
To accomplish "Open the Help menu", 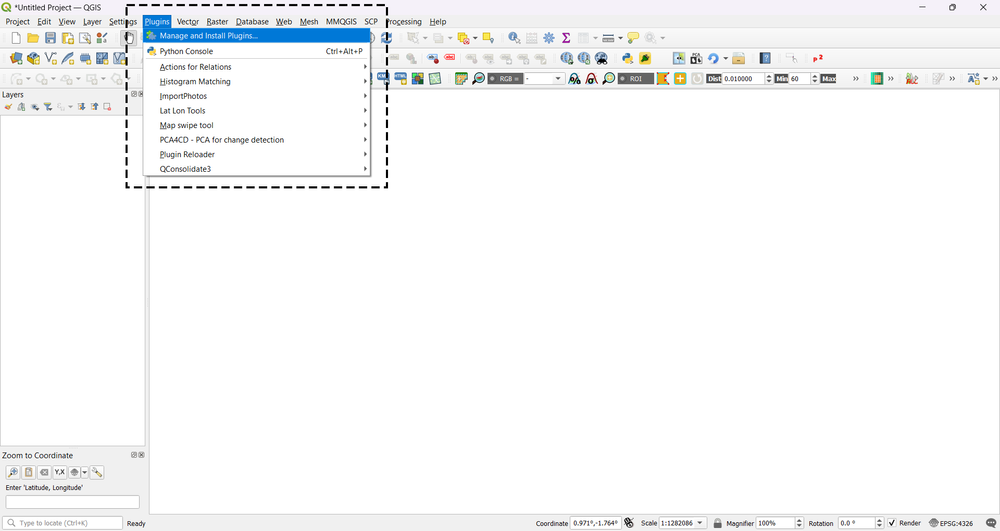I will (x=438, y=22).
